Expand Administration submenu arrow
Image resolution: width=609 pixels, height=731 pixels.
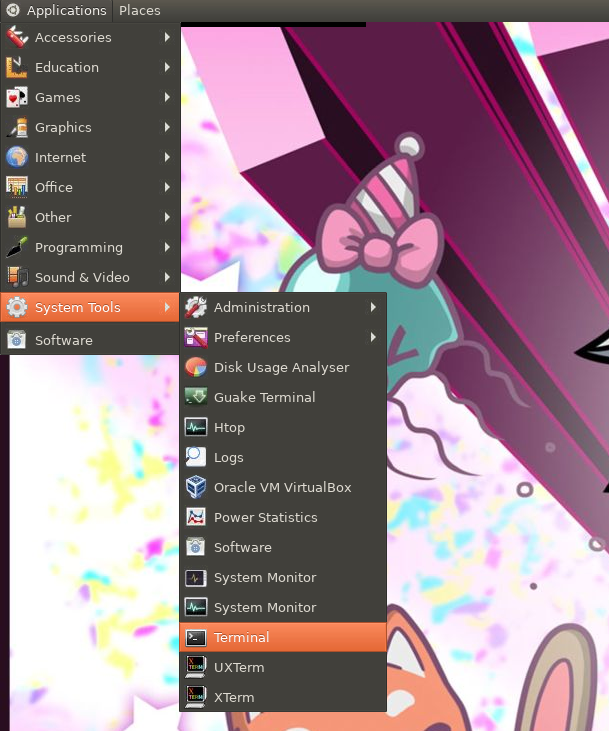[373, 307]
